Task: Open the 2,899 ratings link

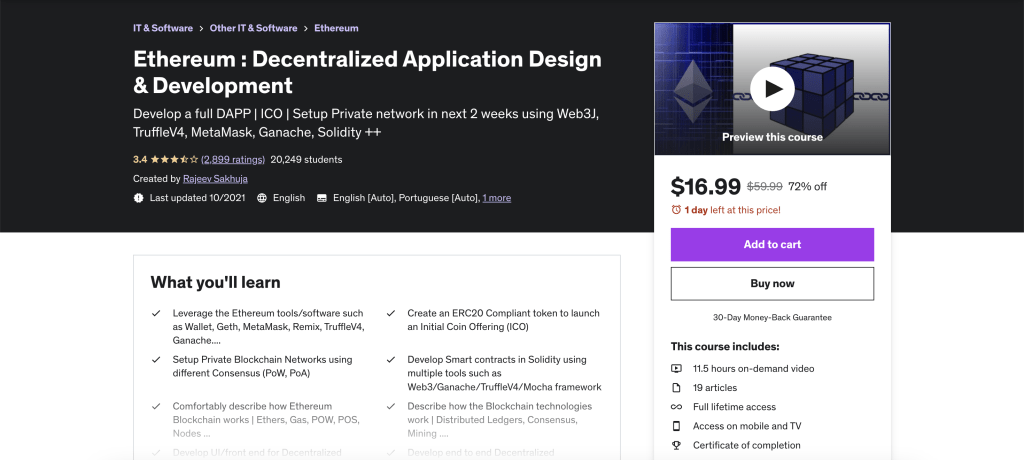Action: [x=233, y=159]
